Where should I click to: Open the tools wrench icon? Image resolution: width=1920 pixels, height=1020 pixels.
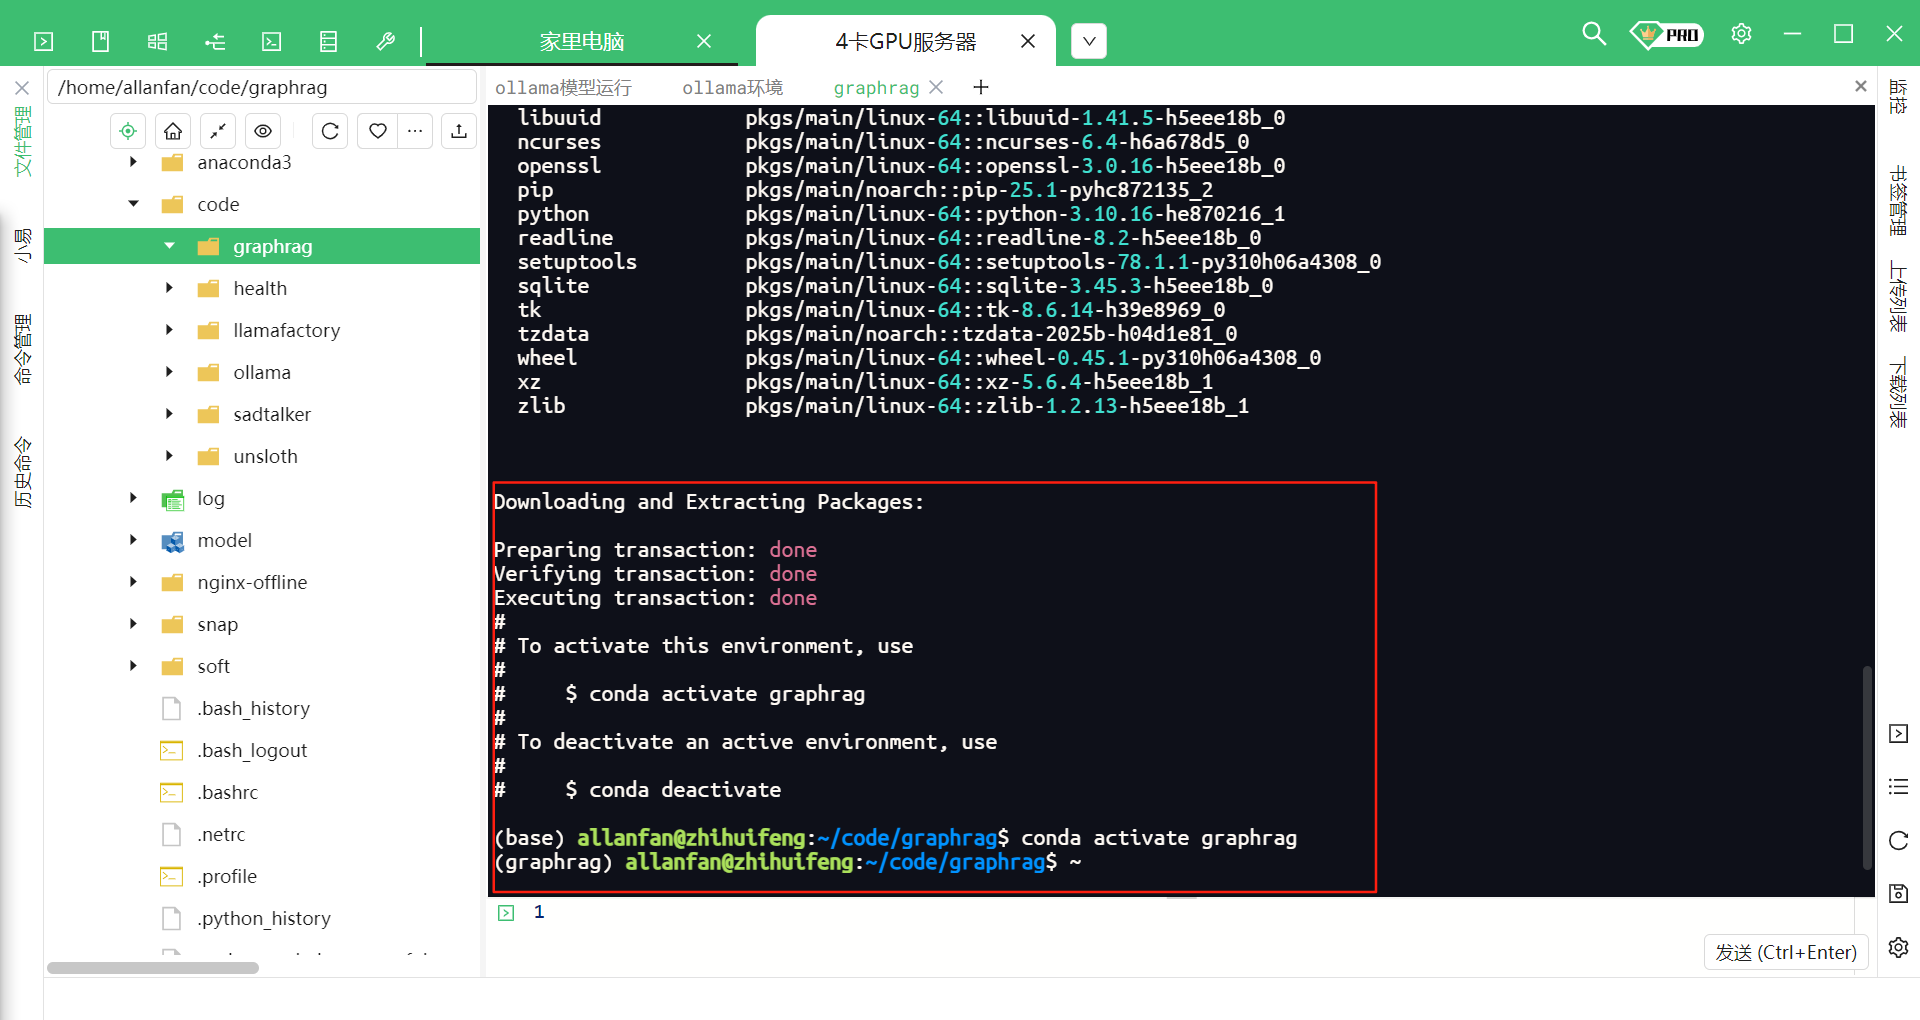tap(385, 41)
